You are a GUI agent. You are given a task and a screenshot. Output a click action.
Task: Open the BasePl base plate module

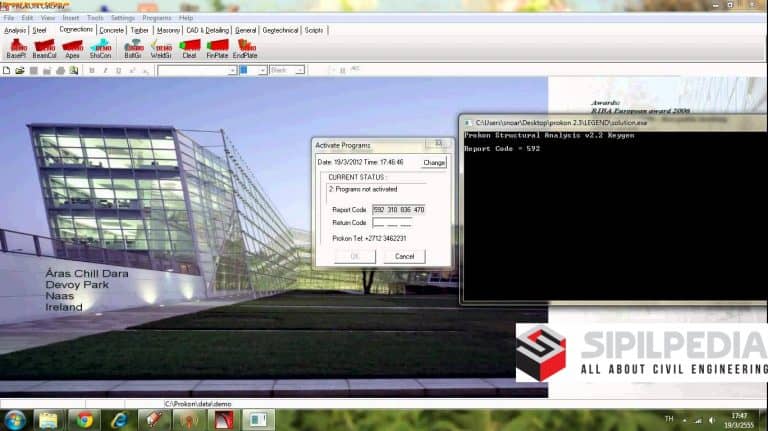[x=16, y=48]
